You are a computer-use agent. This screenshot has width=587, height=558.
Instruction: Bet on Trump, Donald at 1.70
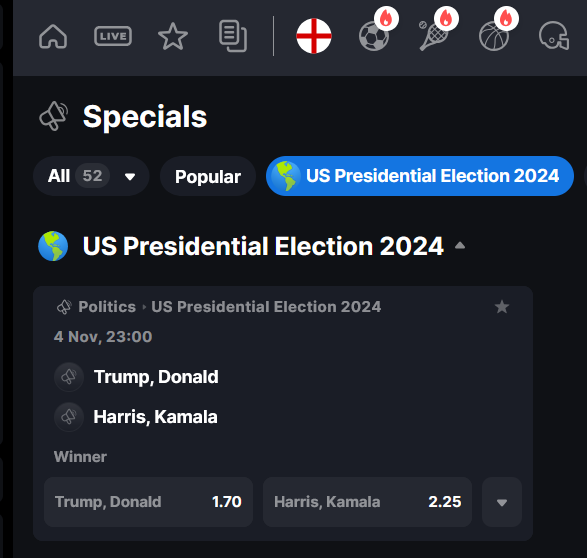[148, 502]
